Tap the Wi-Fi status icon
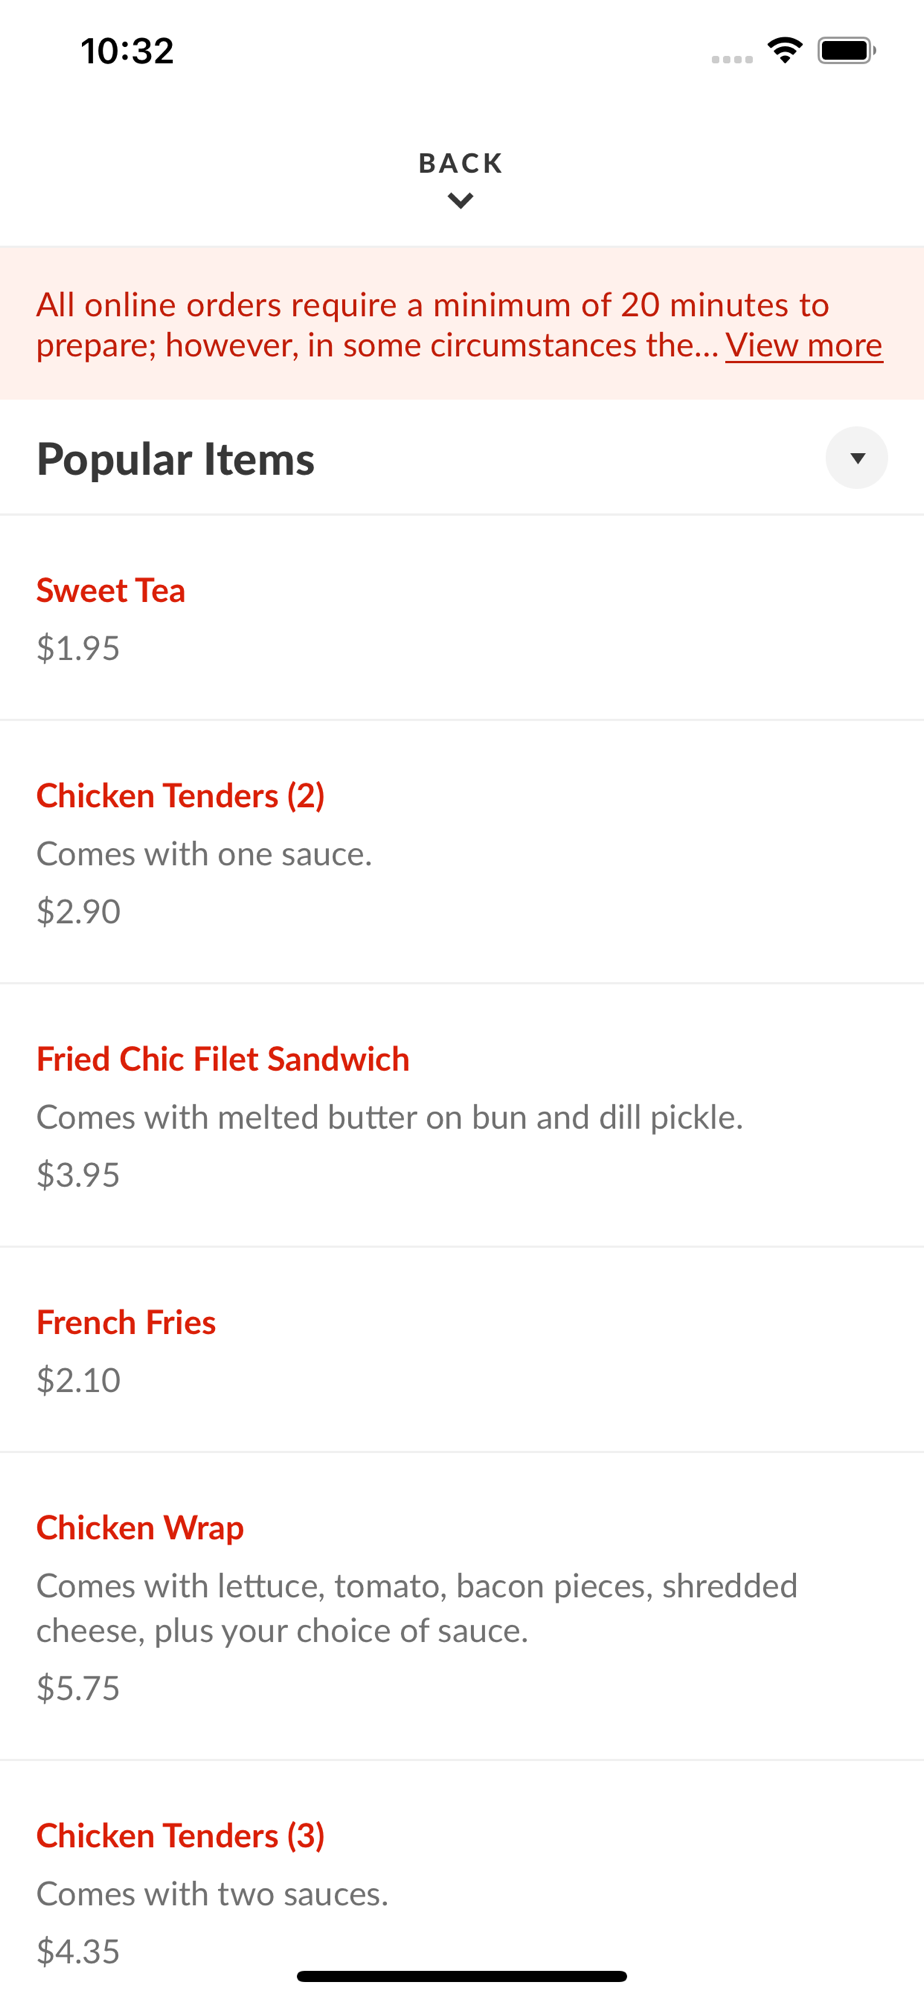This screenshot has width=924, height=2000. 785,50
